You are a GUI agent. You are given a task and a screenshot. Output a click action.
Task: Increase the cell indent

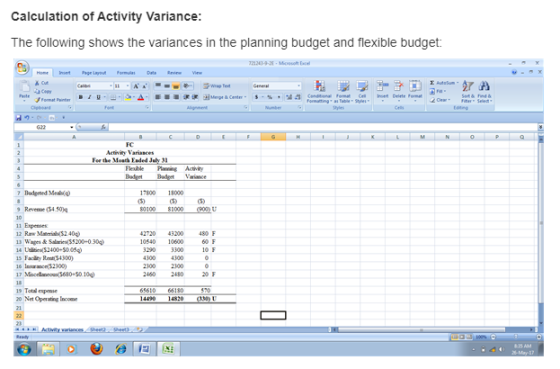click(x=195, y=97)
